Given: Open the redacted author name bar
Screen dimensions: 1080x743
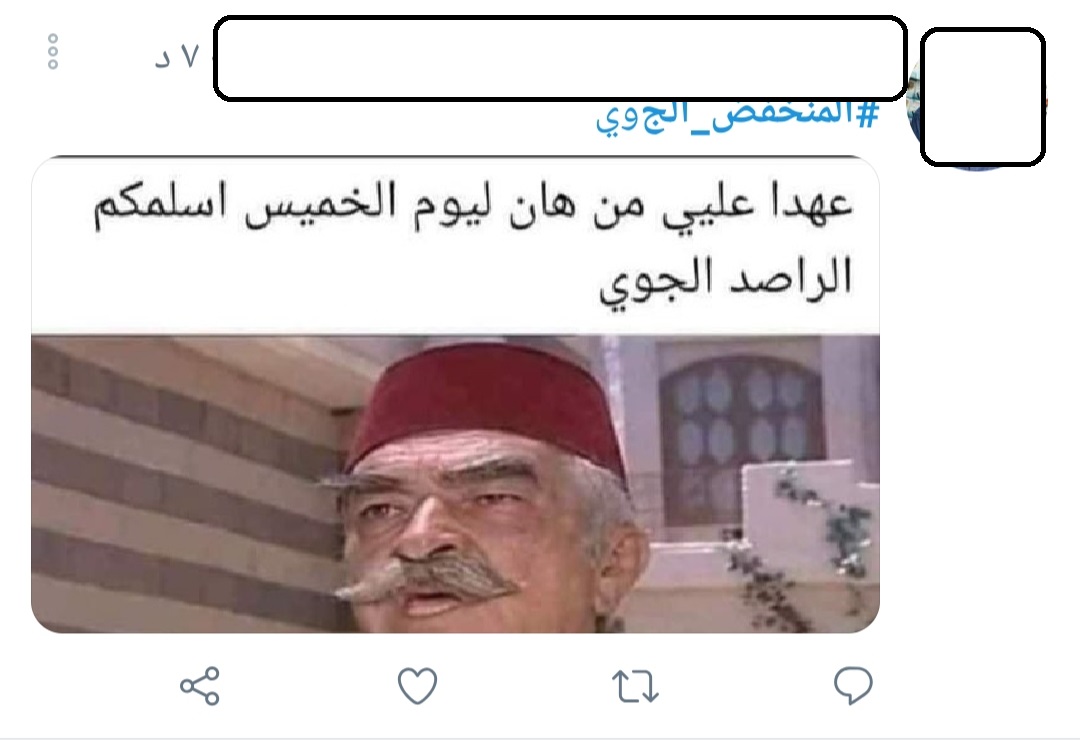Looking at the screenshot, I should click(560, 59).
